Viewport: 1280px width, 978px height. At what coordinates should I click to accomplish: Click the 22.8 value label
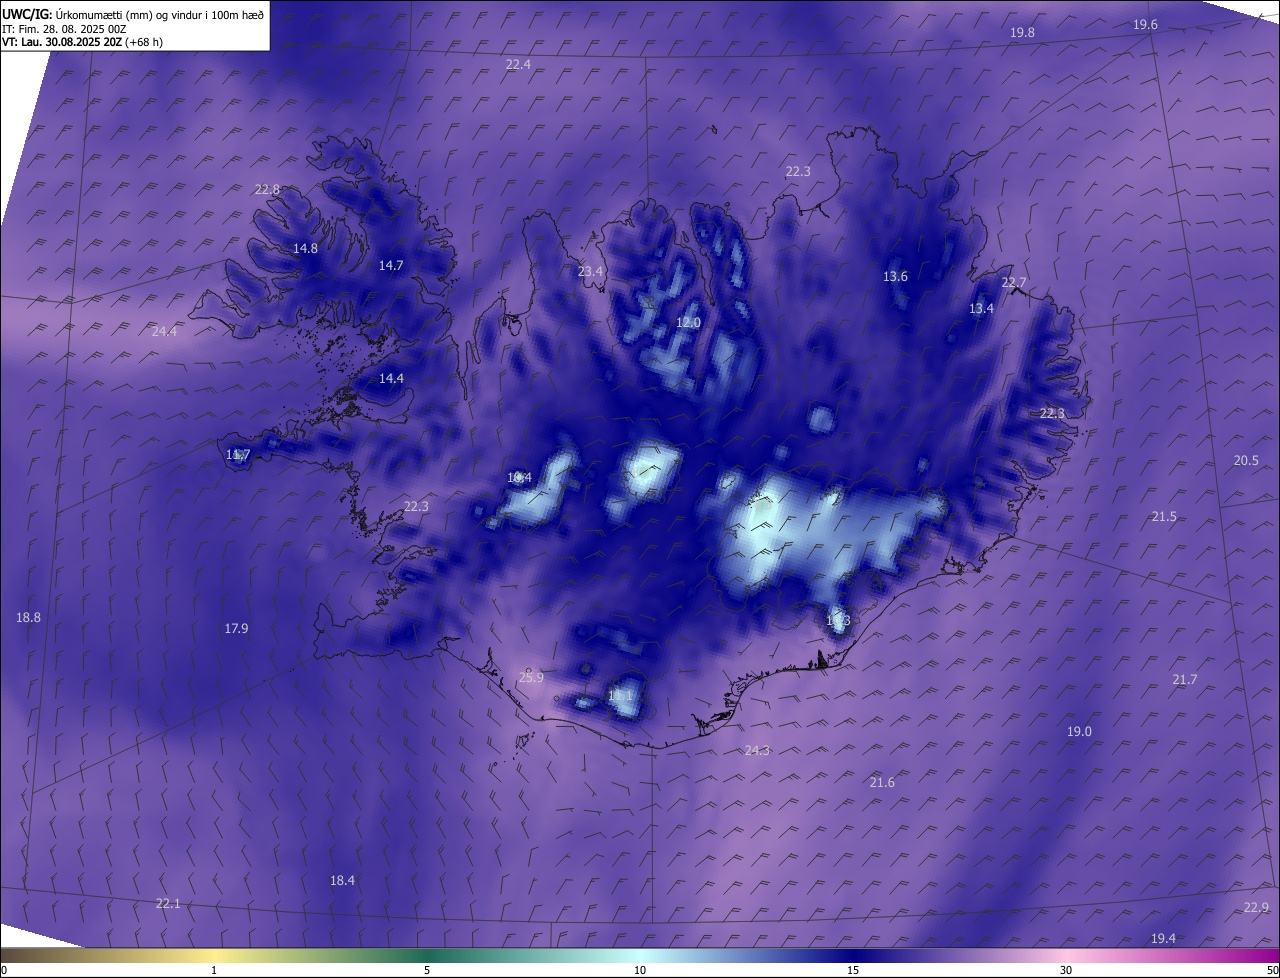(267, 189)
